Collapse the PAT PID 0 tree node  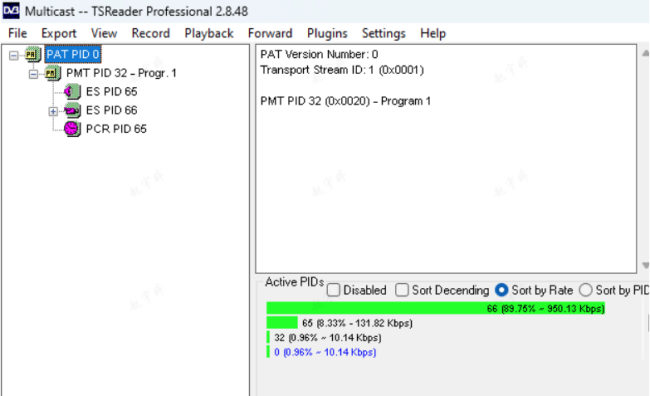tap(14, 55)
